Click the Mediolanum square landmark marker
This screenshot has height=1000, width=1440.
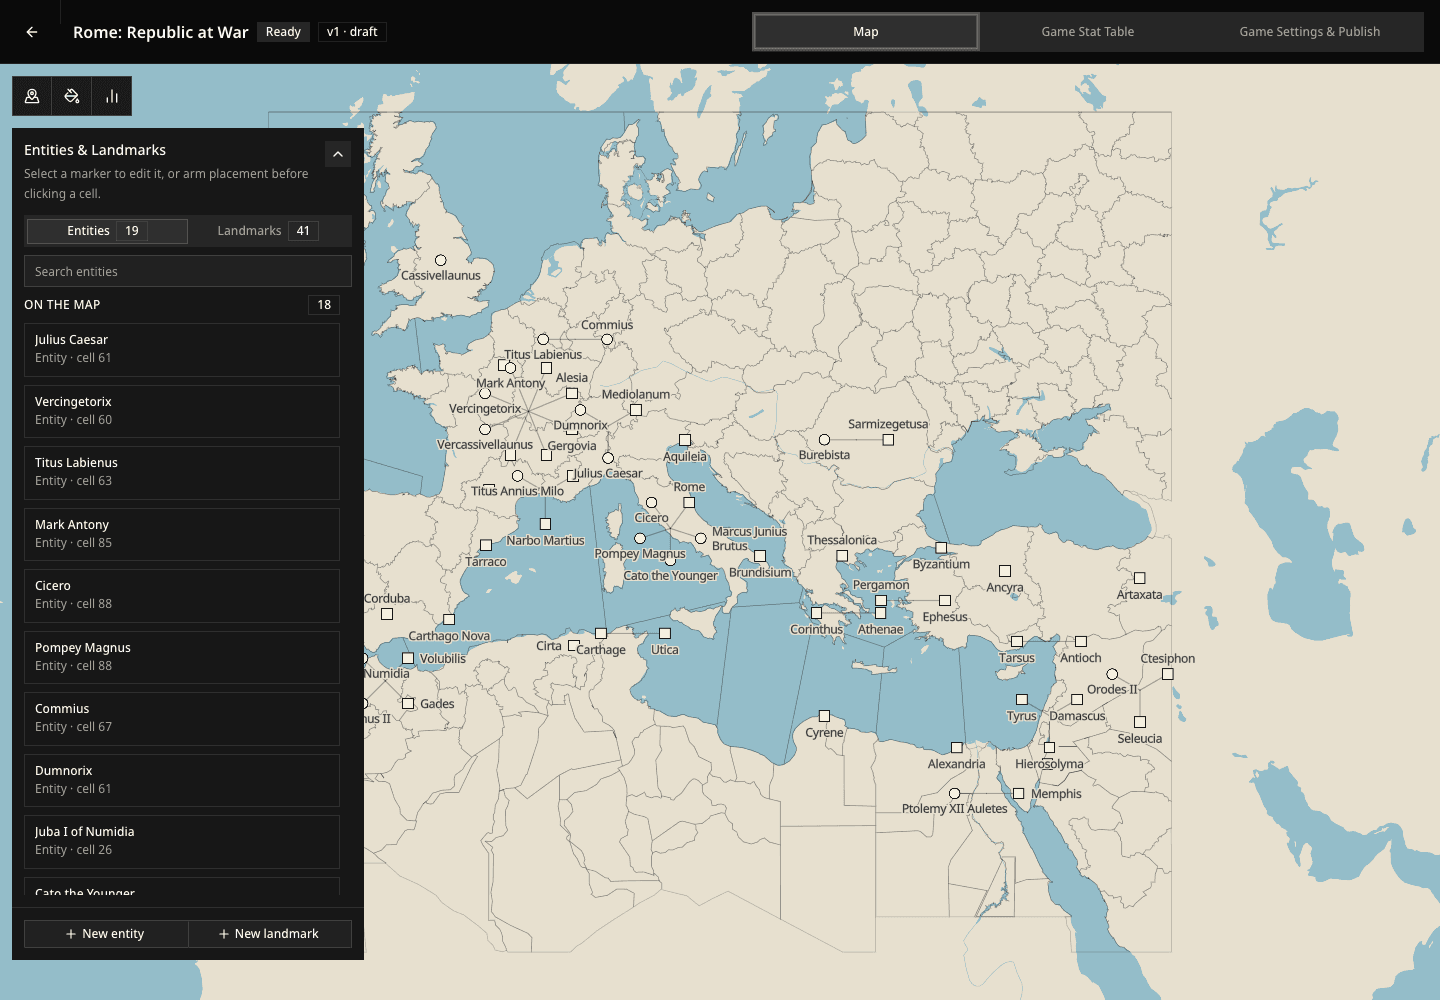[x=636, y=410]
